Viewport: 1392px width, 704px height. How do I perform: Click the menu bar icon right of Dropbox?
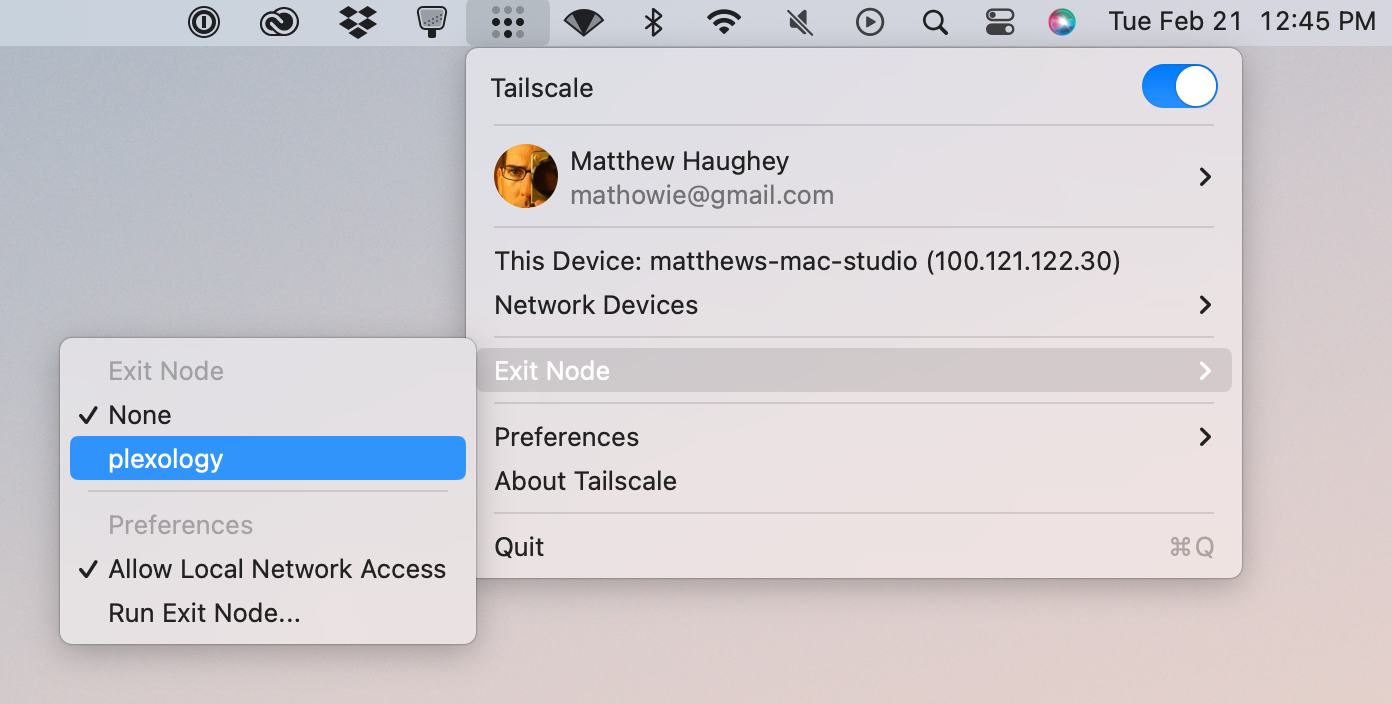coord(431,22)
